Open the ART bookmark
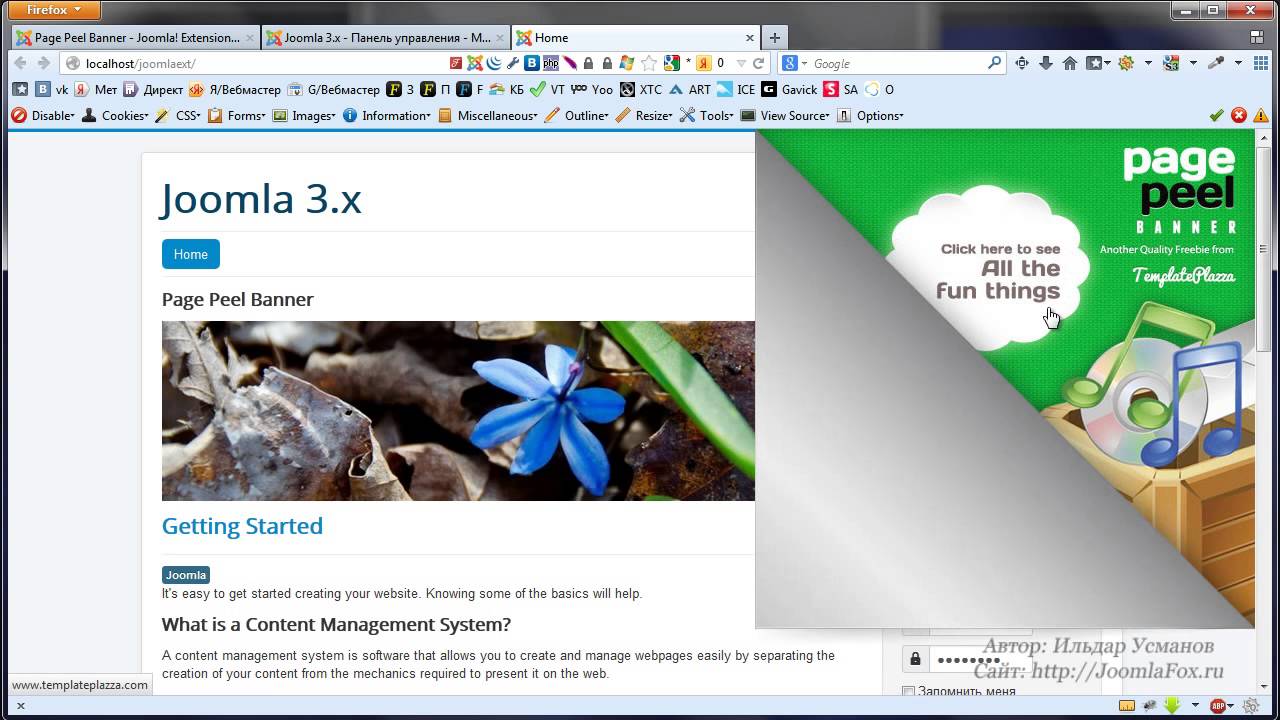The height and width of the screenshot is (720, 1280). 690,89
